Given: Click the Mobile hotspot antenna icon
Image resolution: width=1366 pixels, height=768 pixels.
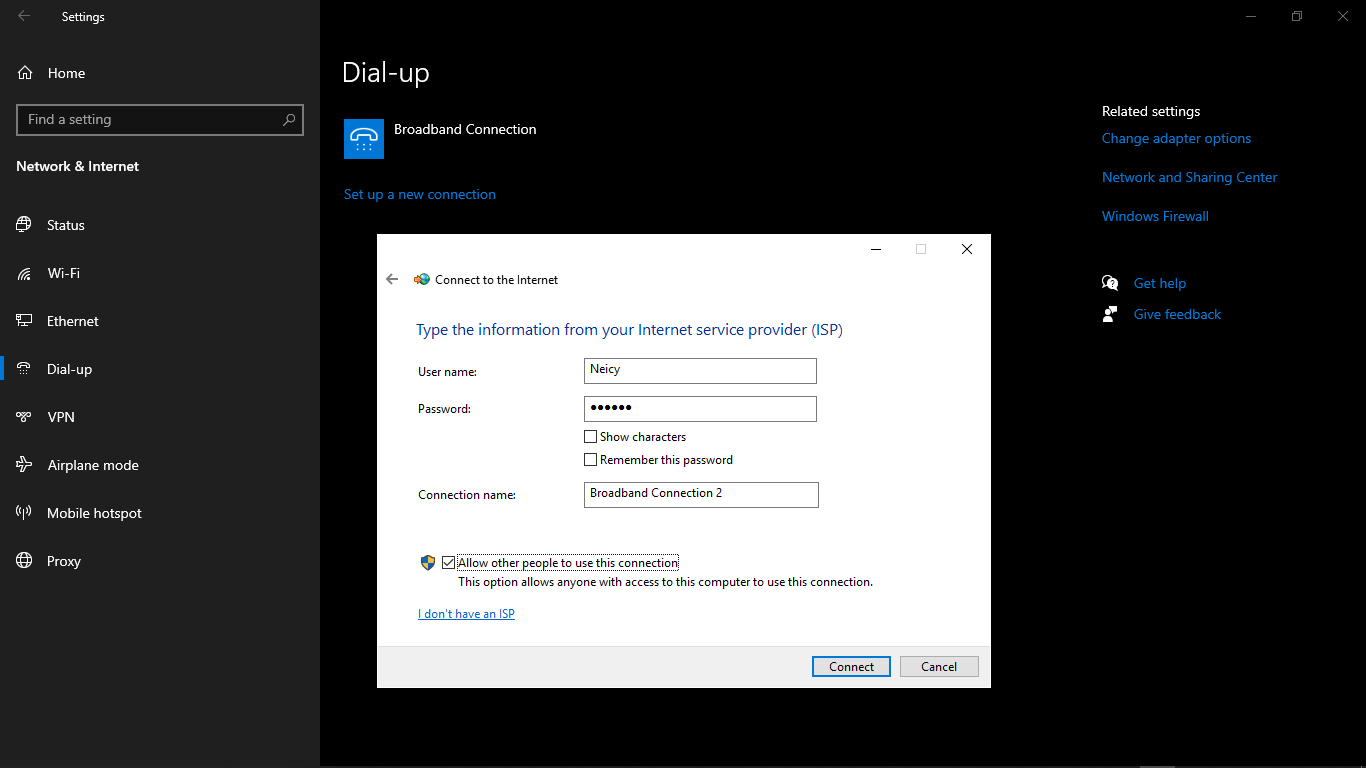Looking at the screenshot, I should pos(24,513).
